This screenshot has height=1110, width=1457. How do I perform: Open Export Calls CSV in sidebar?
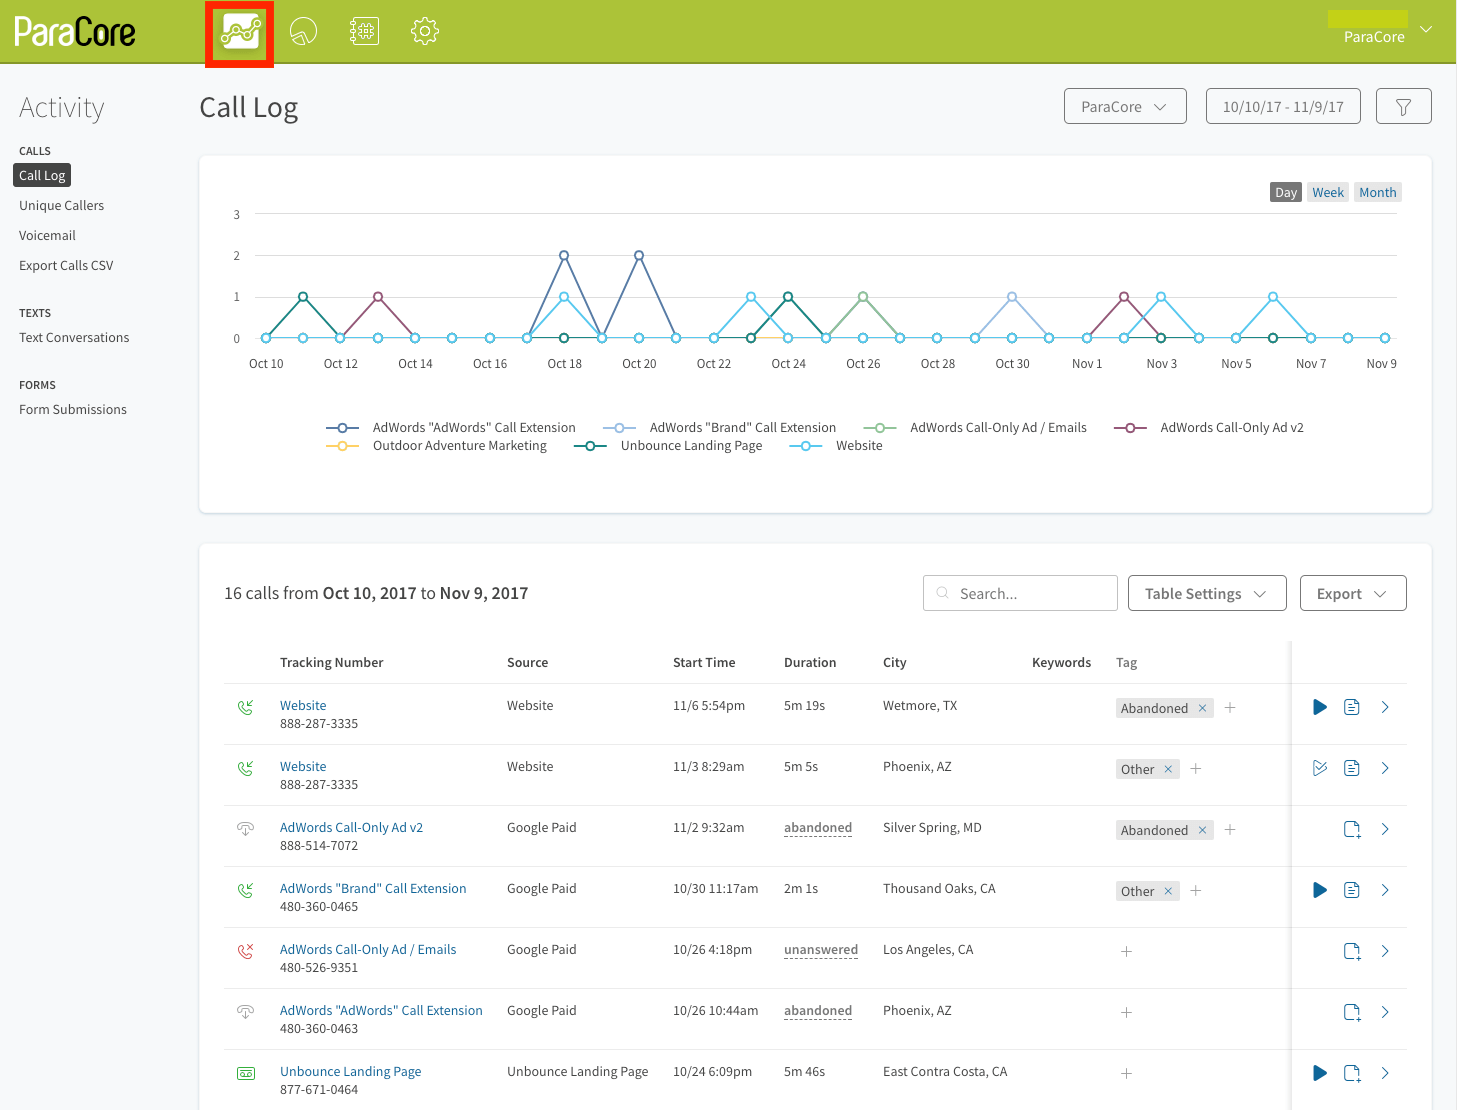(66, 265)
